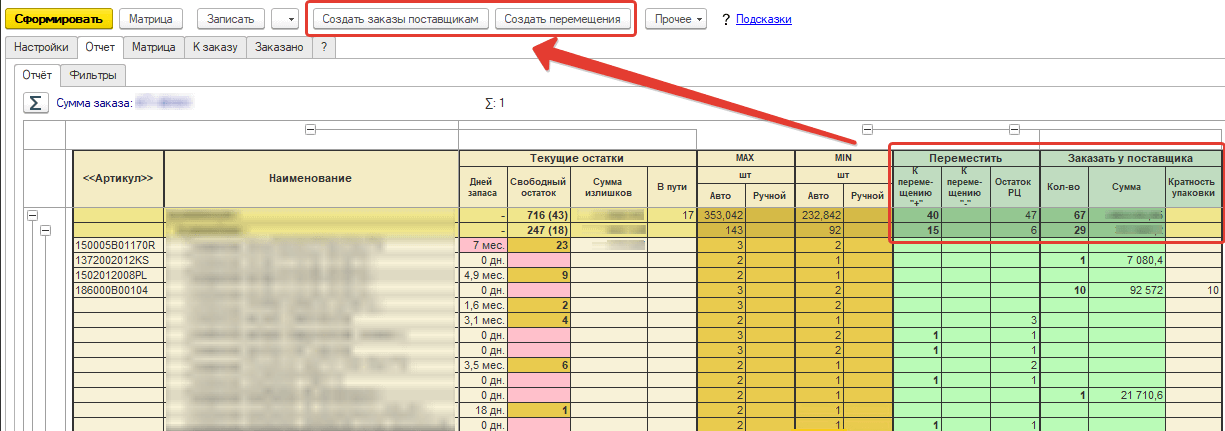Switch to the К заказу tab
The width and height of the screenshot is (1225, 431).
pyautogui.click(x=216, y=47)
